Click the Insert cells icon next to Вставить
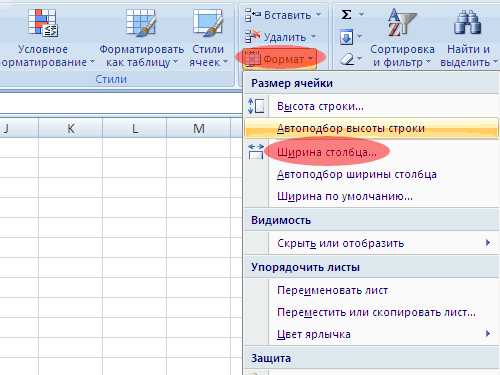 (x=252, y=15)
